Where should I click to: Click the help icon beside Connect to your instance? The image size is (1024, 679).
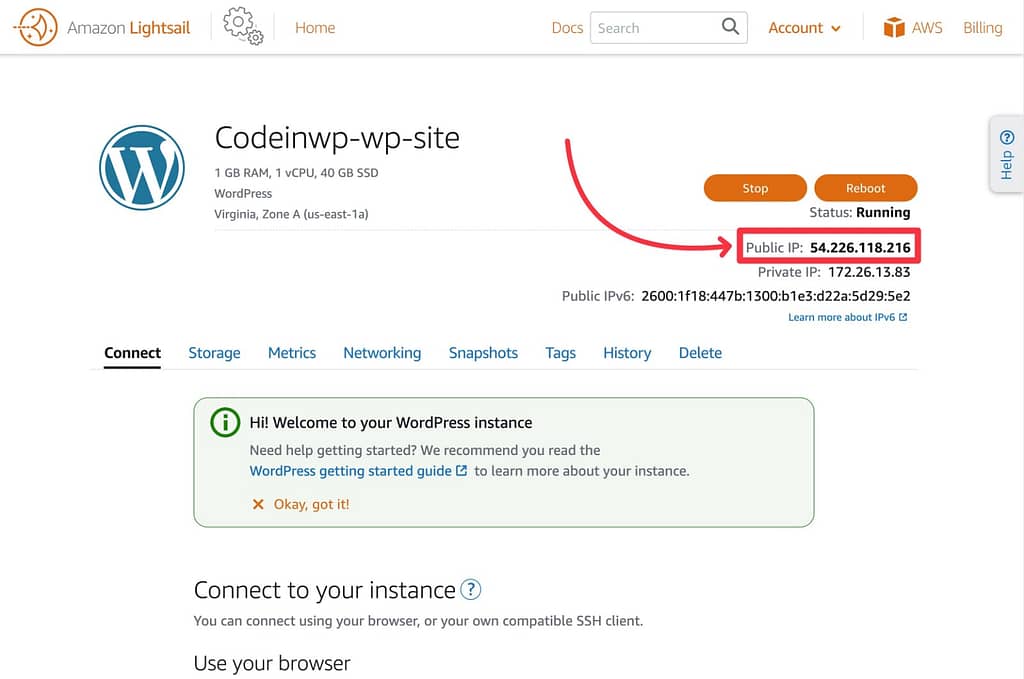(470, 590)
